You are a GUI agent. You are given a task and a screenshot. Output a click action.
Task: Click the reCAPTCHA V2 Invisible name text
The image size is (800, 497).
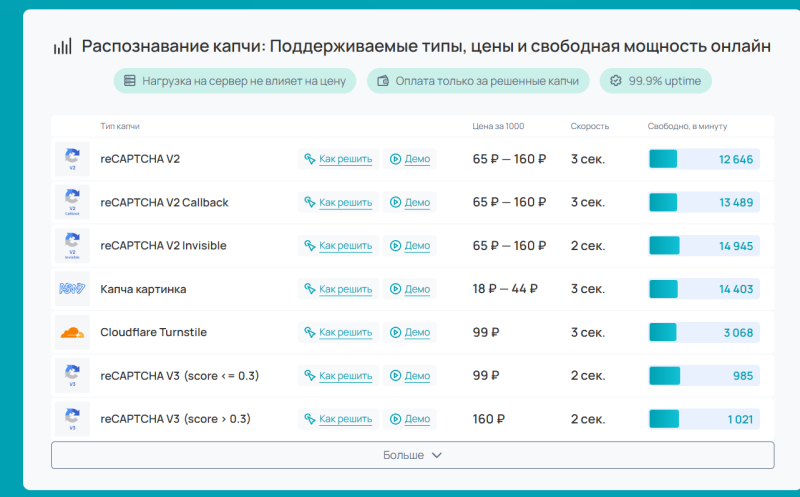[x=163, y=246]
